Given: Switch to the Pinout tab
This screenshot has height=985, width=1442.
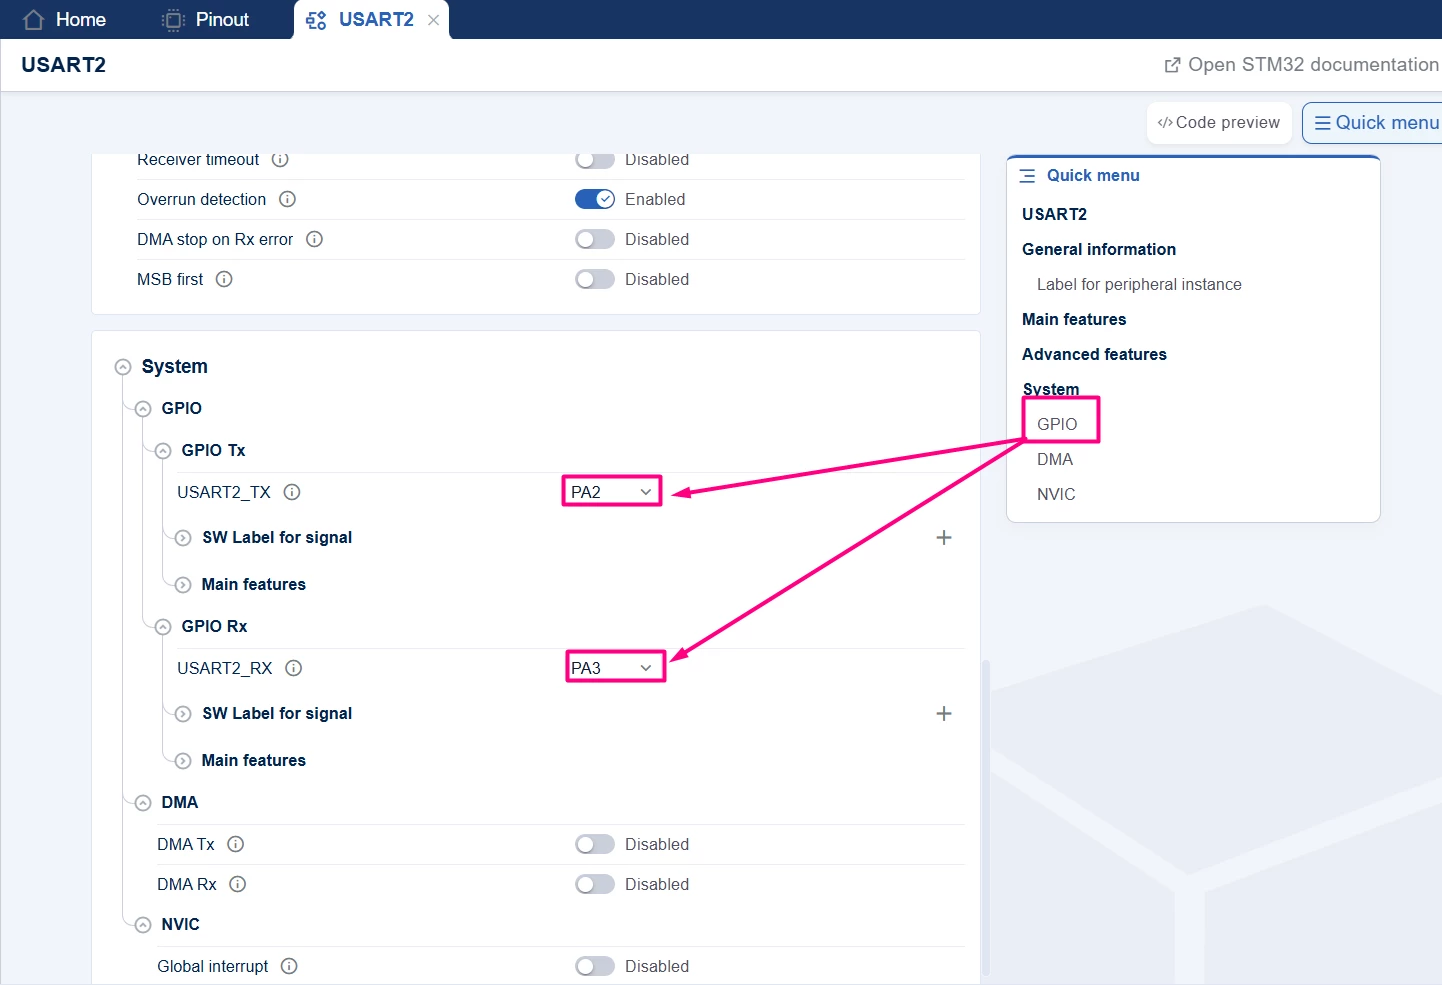Looking at the screenshot, I should (206, 20).
